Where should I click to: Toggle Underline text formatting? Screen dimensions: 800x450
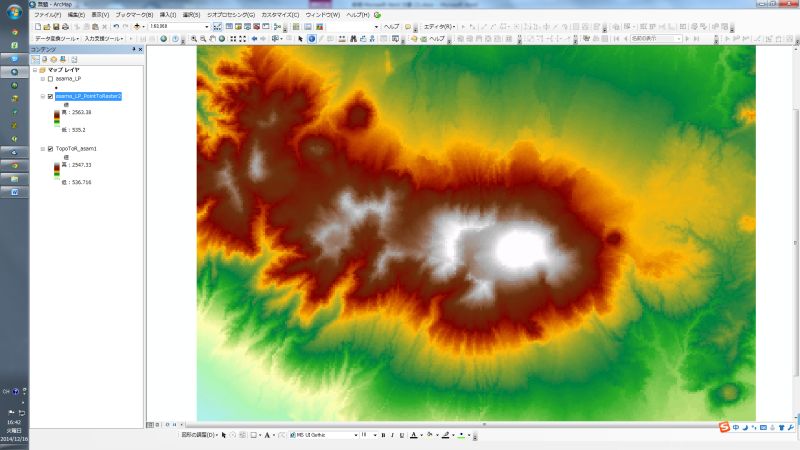pos(402,435)
